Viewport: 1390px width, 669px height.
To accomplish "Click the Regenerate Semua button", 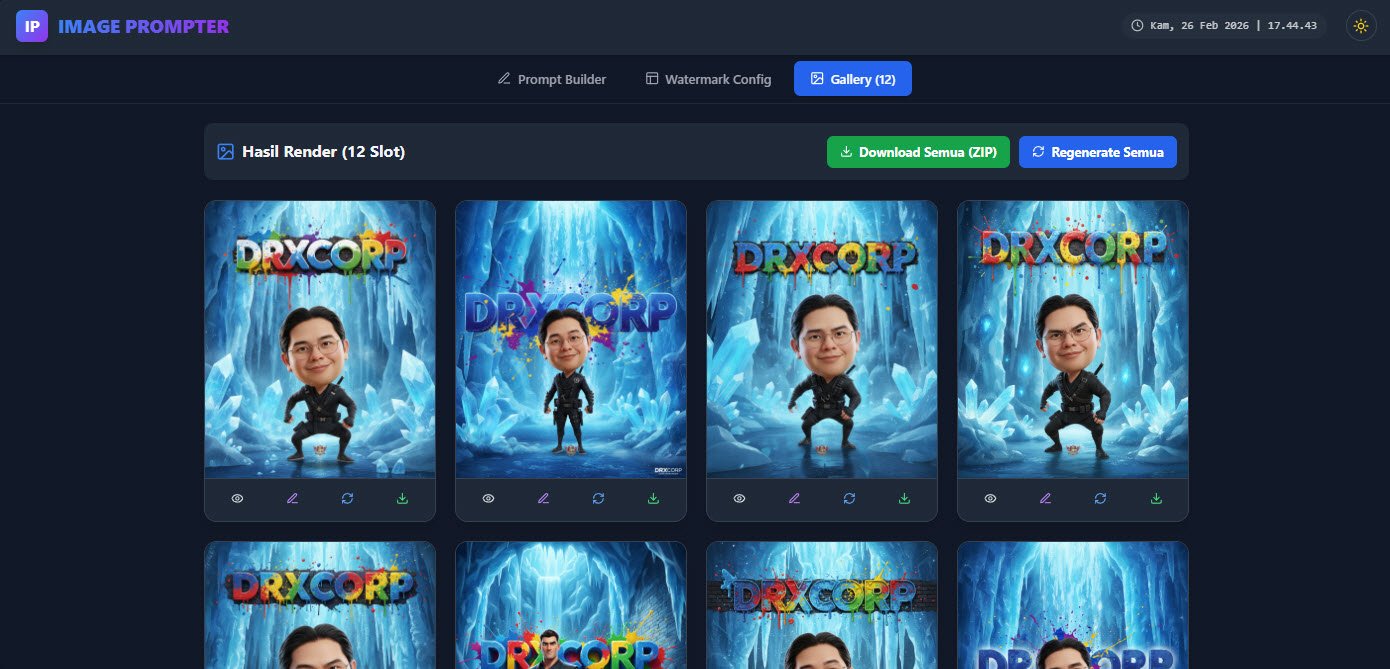I will 1098,152.
